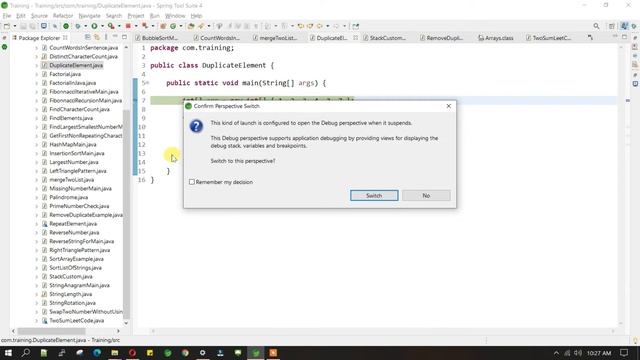Screen dimensions: 640x360
Task: Open the Package Explorer view menu
Action: [106, 37]
